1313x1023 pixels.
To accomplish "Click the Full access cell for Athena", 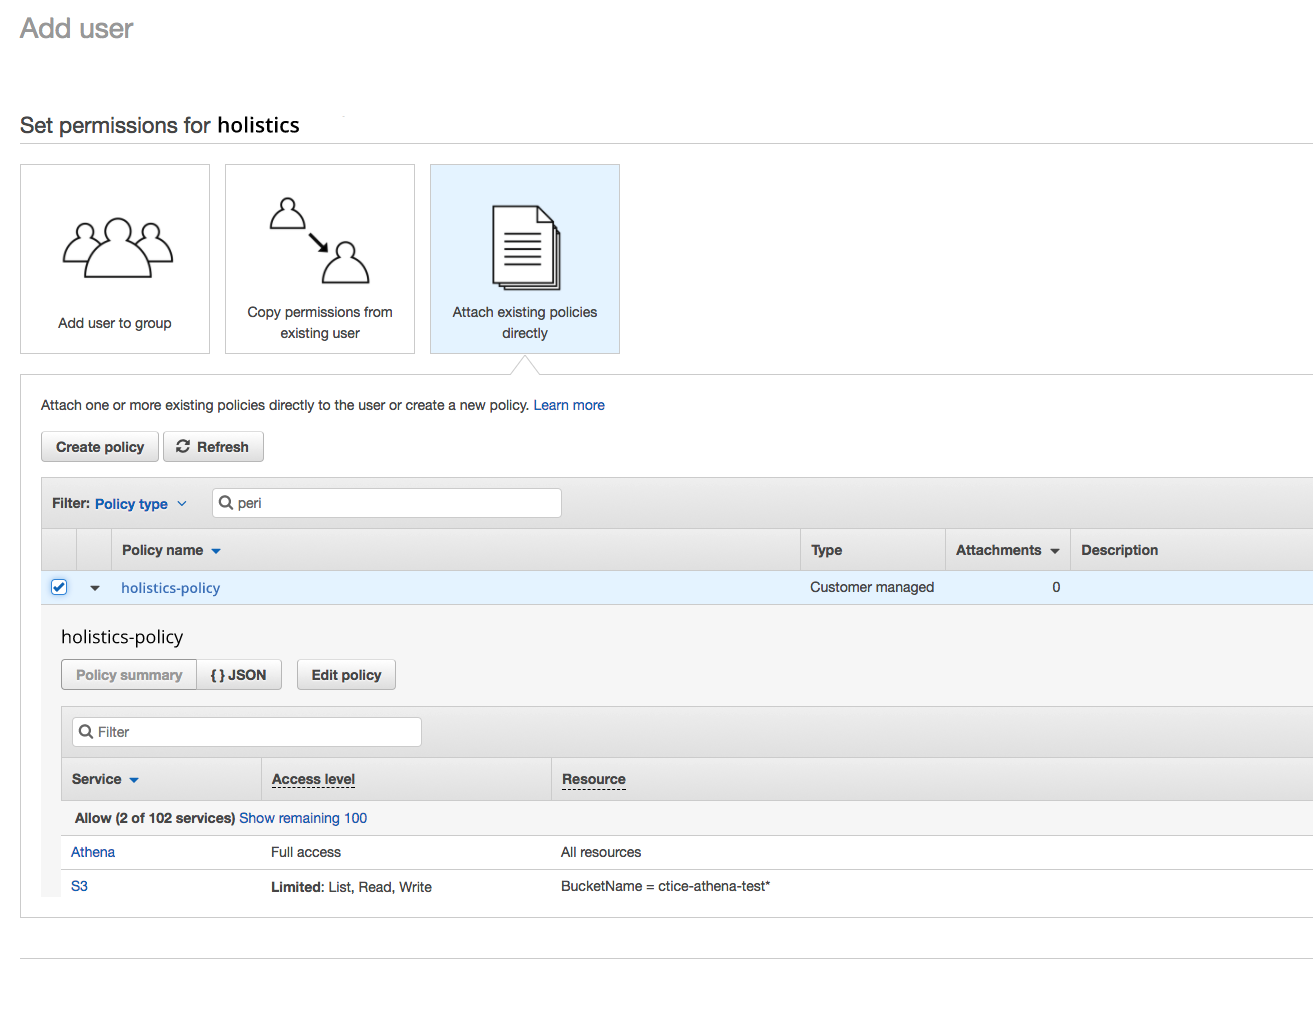I will 306,852.
